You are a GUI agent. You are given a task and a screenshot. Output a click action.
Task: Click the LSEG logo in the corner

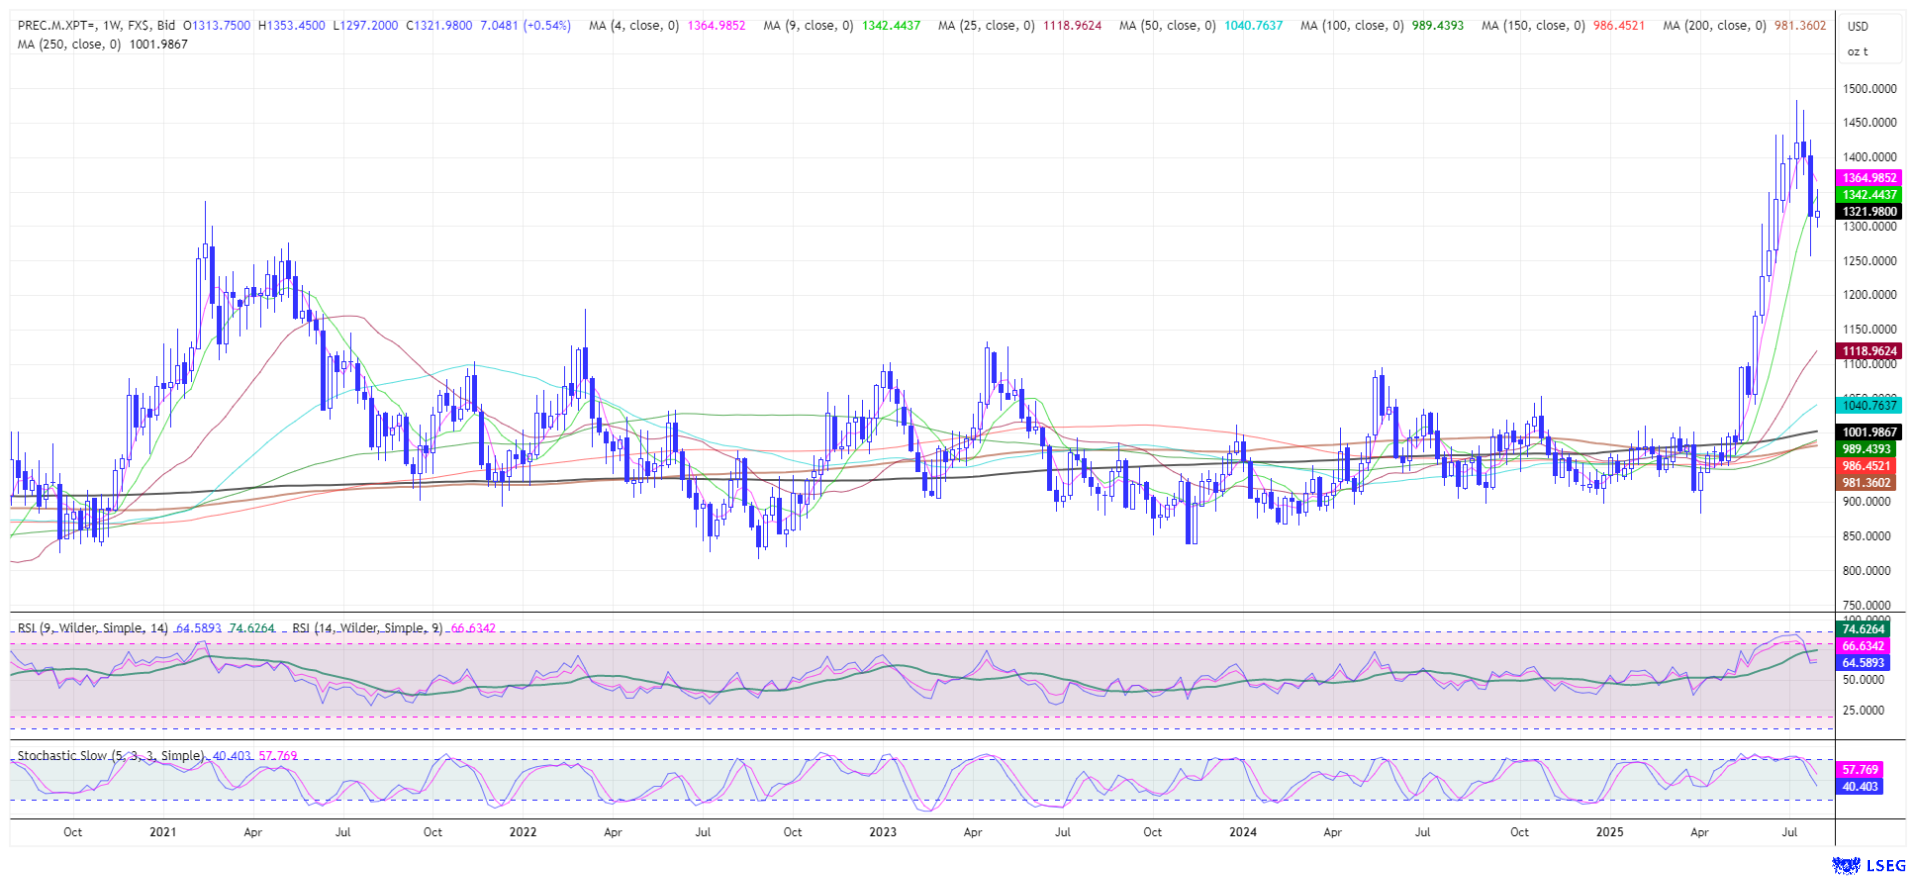(x=1860, y=864)
